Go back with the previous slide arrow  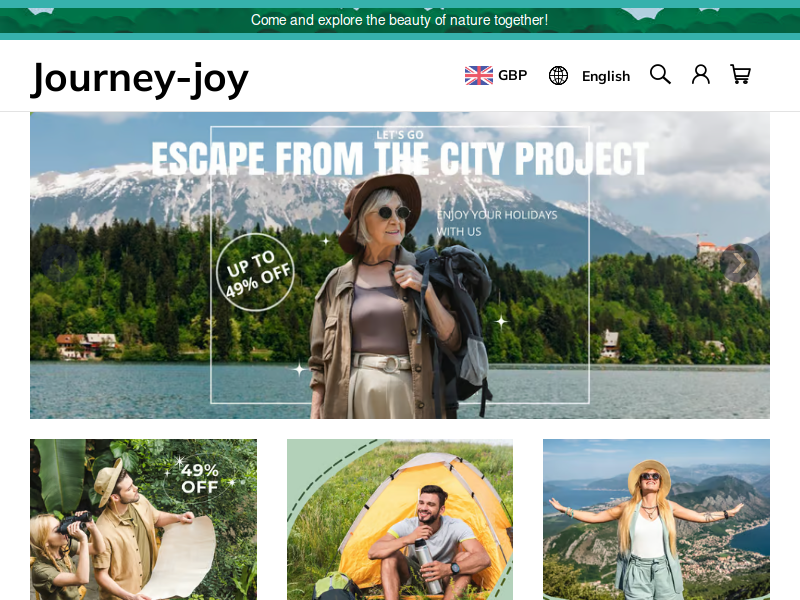(60, 263)
